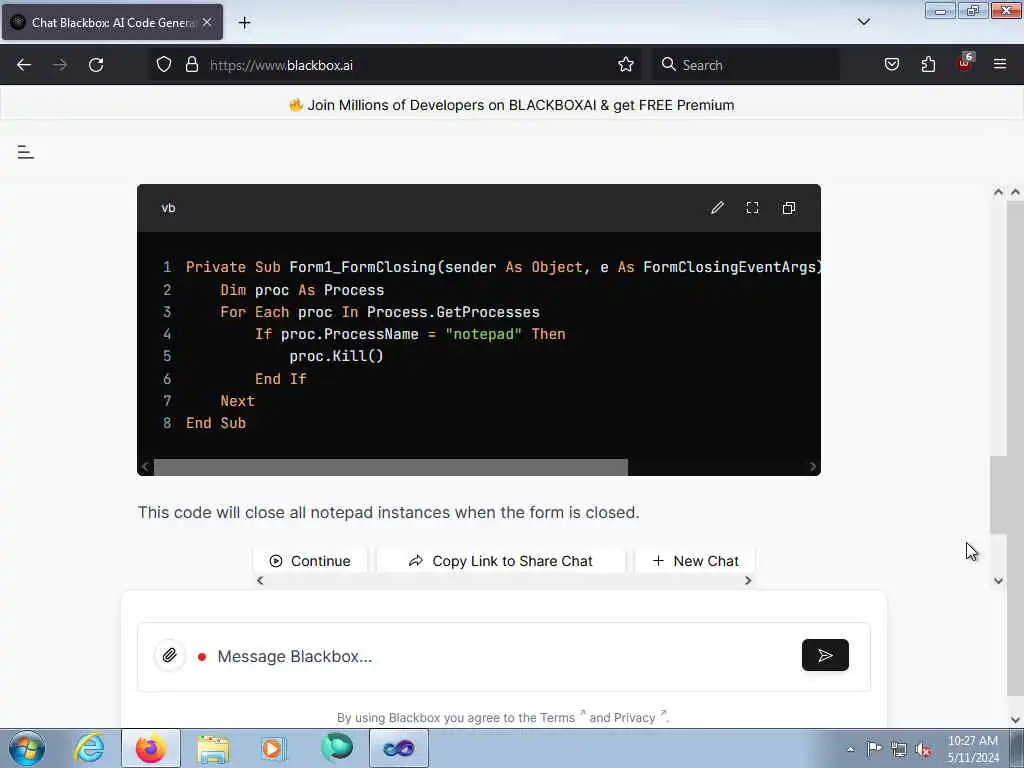Close the Chat Blackbox tab

coord(207,22)
